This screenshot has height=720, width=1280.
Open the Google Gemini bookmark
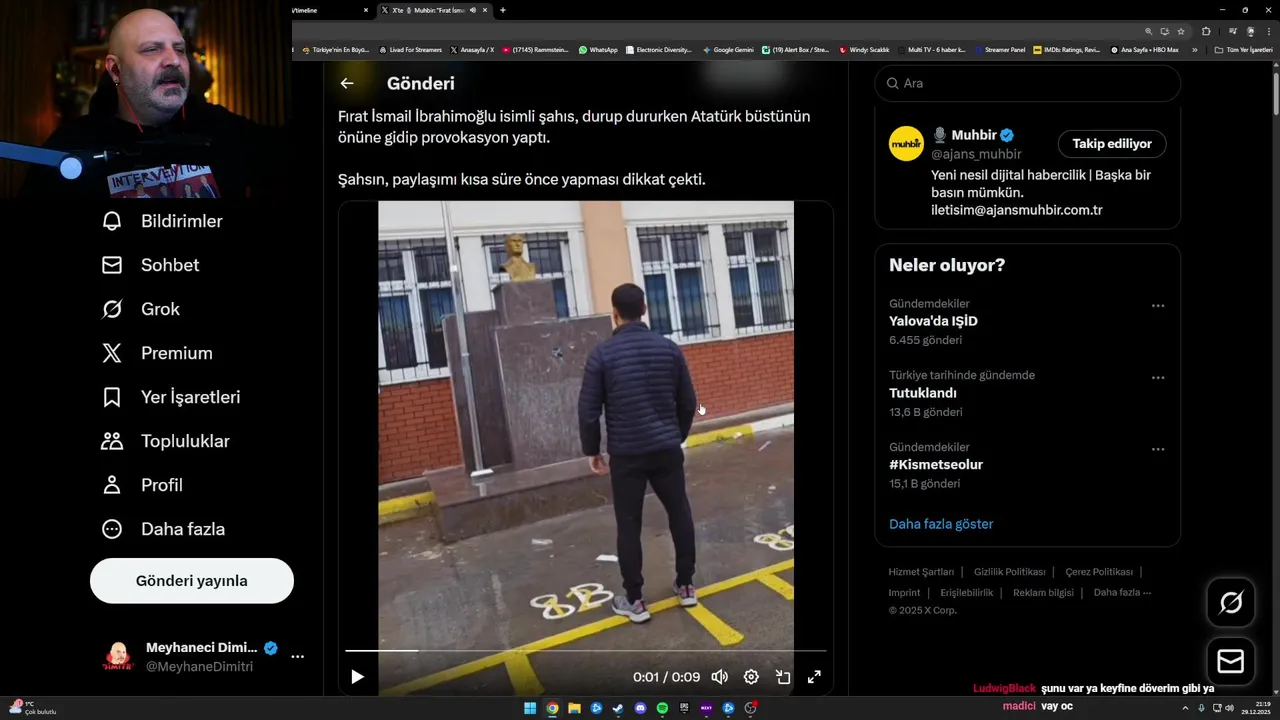(728, 49)
